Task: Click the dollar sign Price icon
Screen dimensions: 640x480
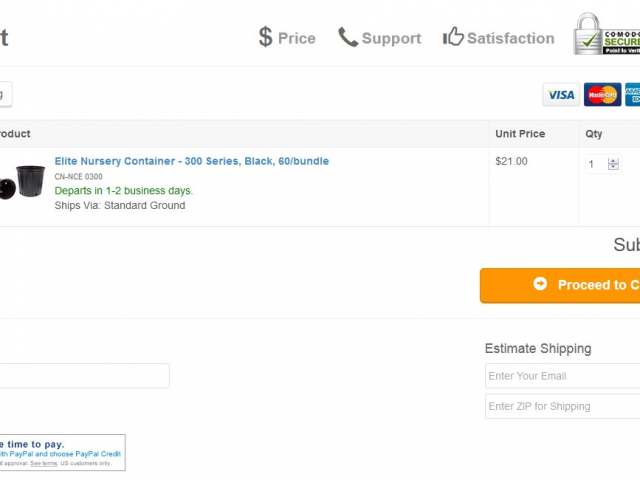Action: pyautogui.click(x=265, y=37)
